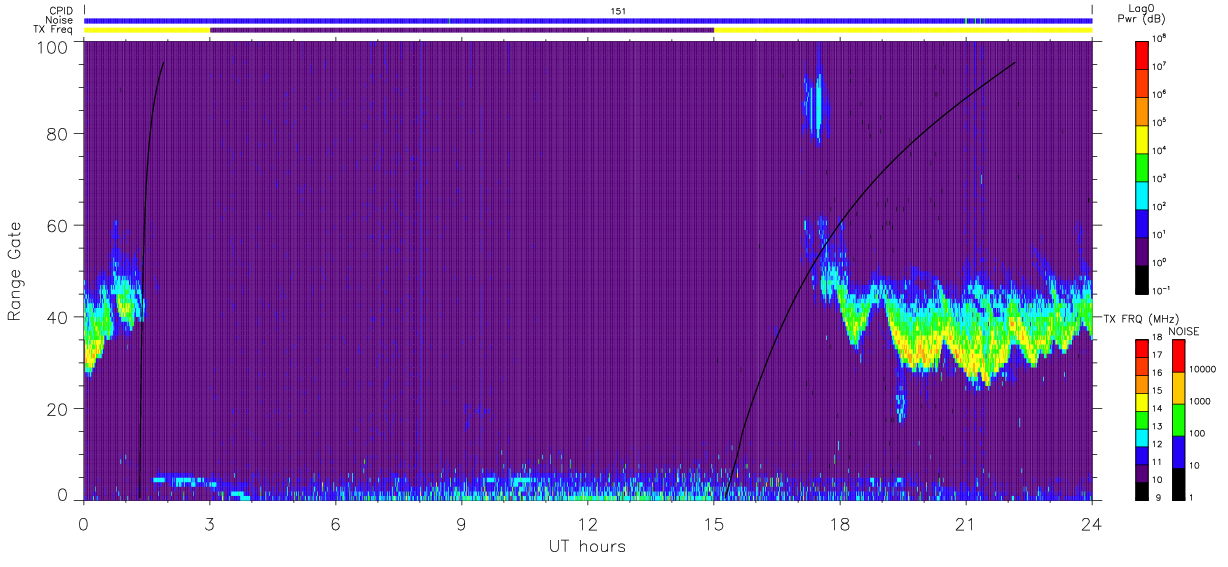Viewport: 1228px width, 567px height.
Task: Click the first yellow TX Freq bar segment, before 3 UT
Action: 147,30
